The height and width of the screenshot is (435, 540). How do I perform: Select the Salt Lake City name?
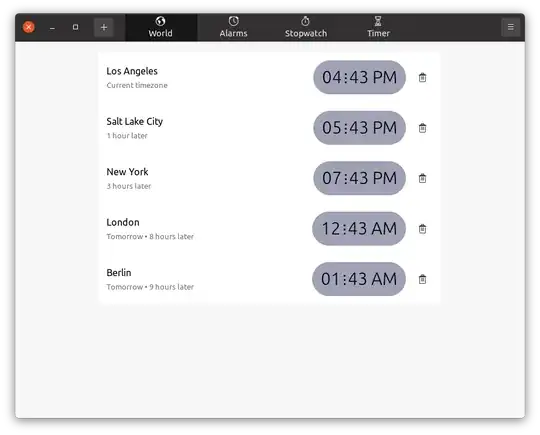coord(135,122)
